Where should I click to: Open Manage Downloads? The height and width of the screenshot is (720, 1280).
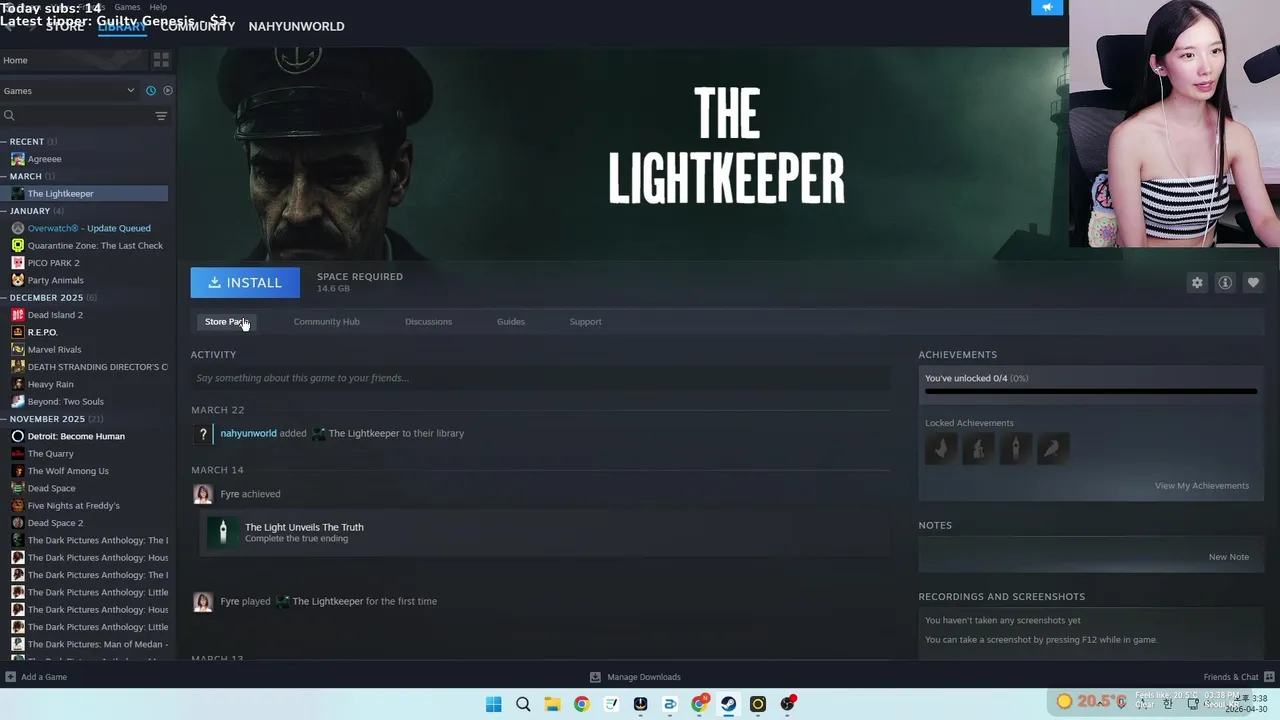click(635, 677)
